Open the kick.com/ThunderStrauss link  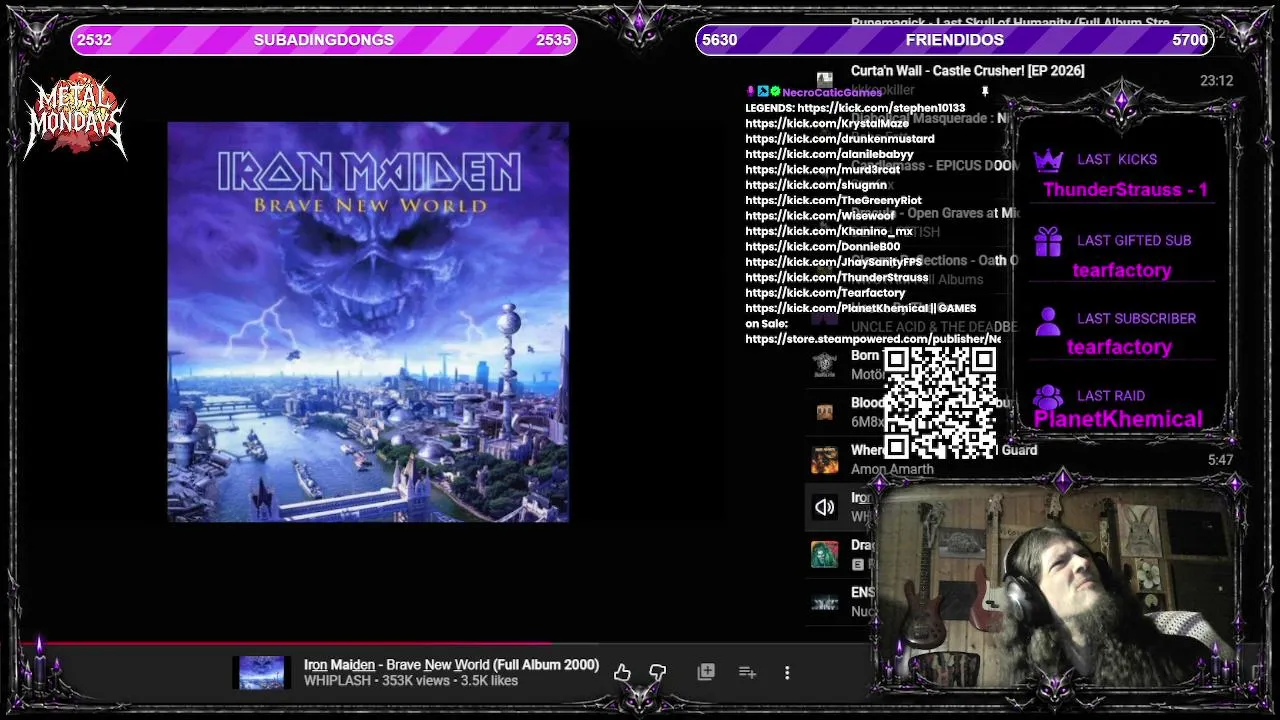pos(837,278)
